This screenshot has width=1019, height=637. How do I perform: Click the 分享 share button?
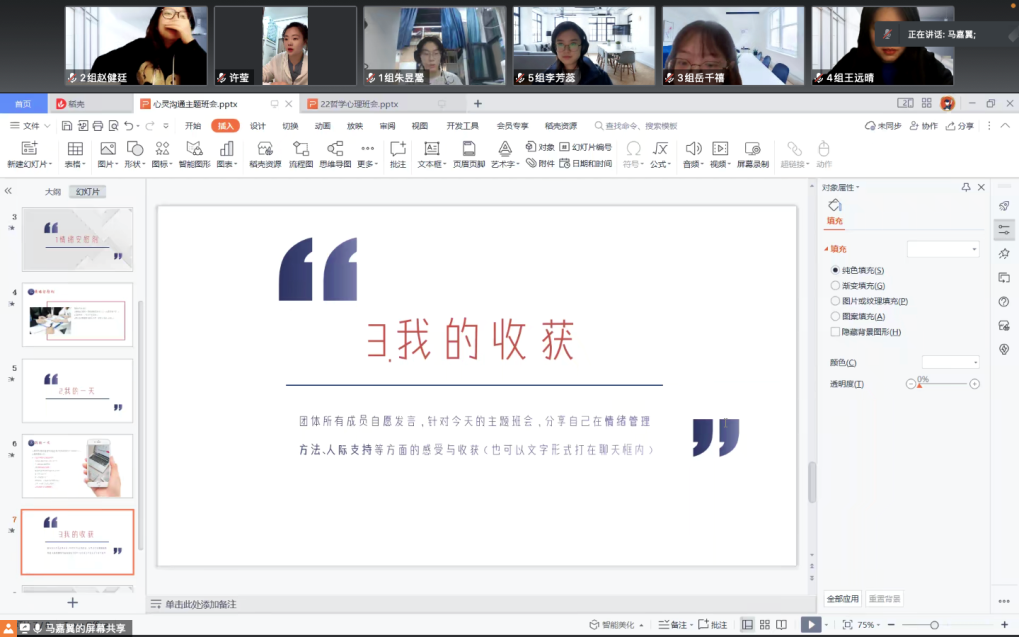(959, 126)
